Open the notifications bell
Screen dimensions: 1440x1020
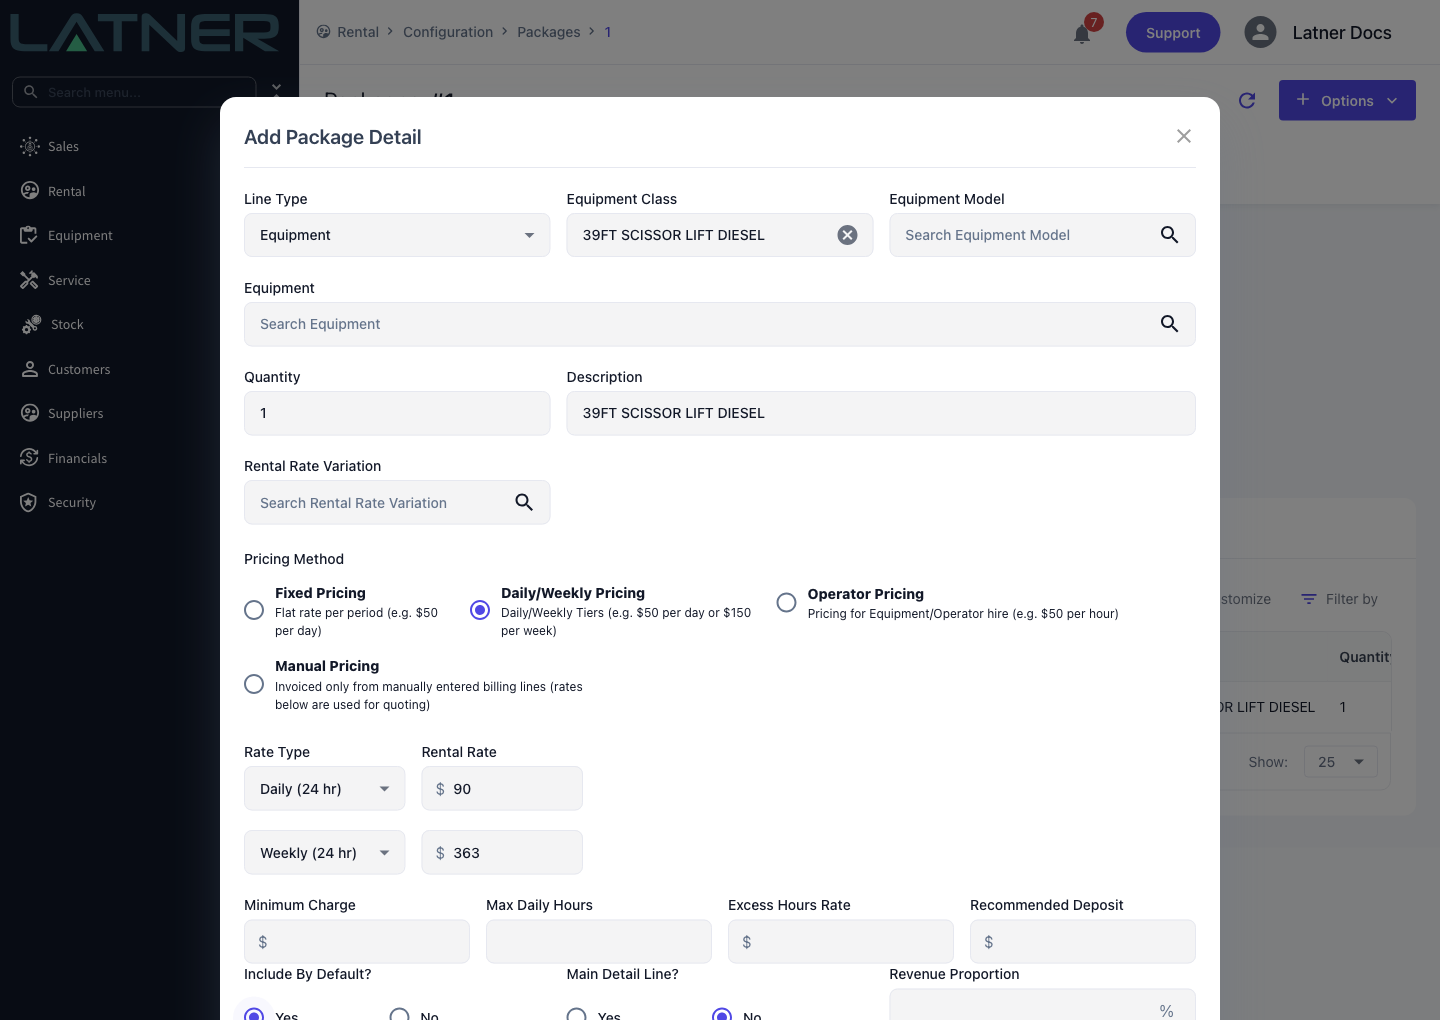pyautogui.click(x=1082, y=34)
